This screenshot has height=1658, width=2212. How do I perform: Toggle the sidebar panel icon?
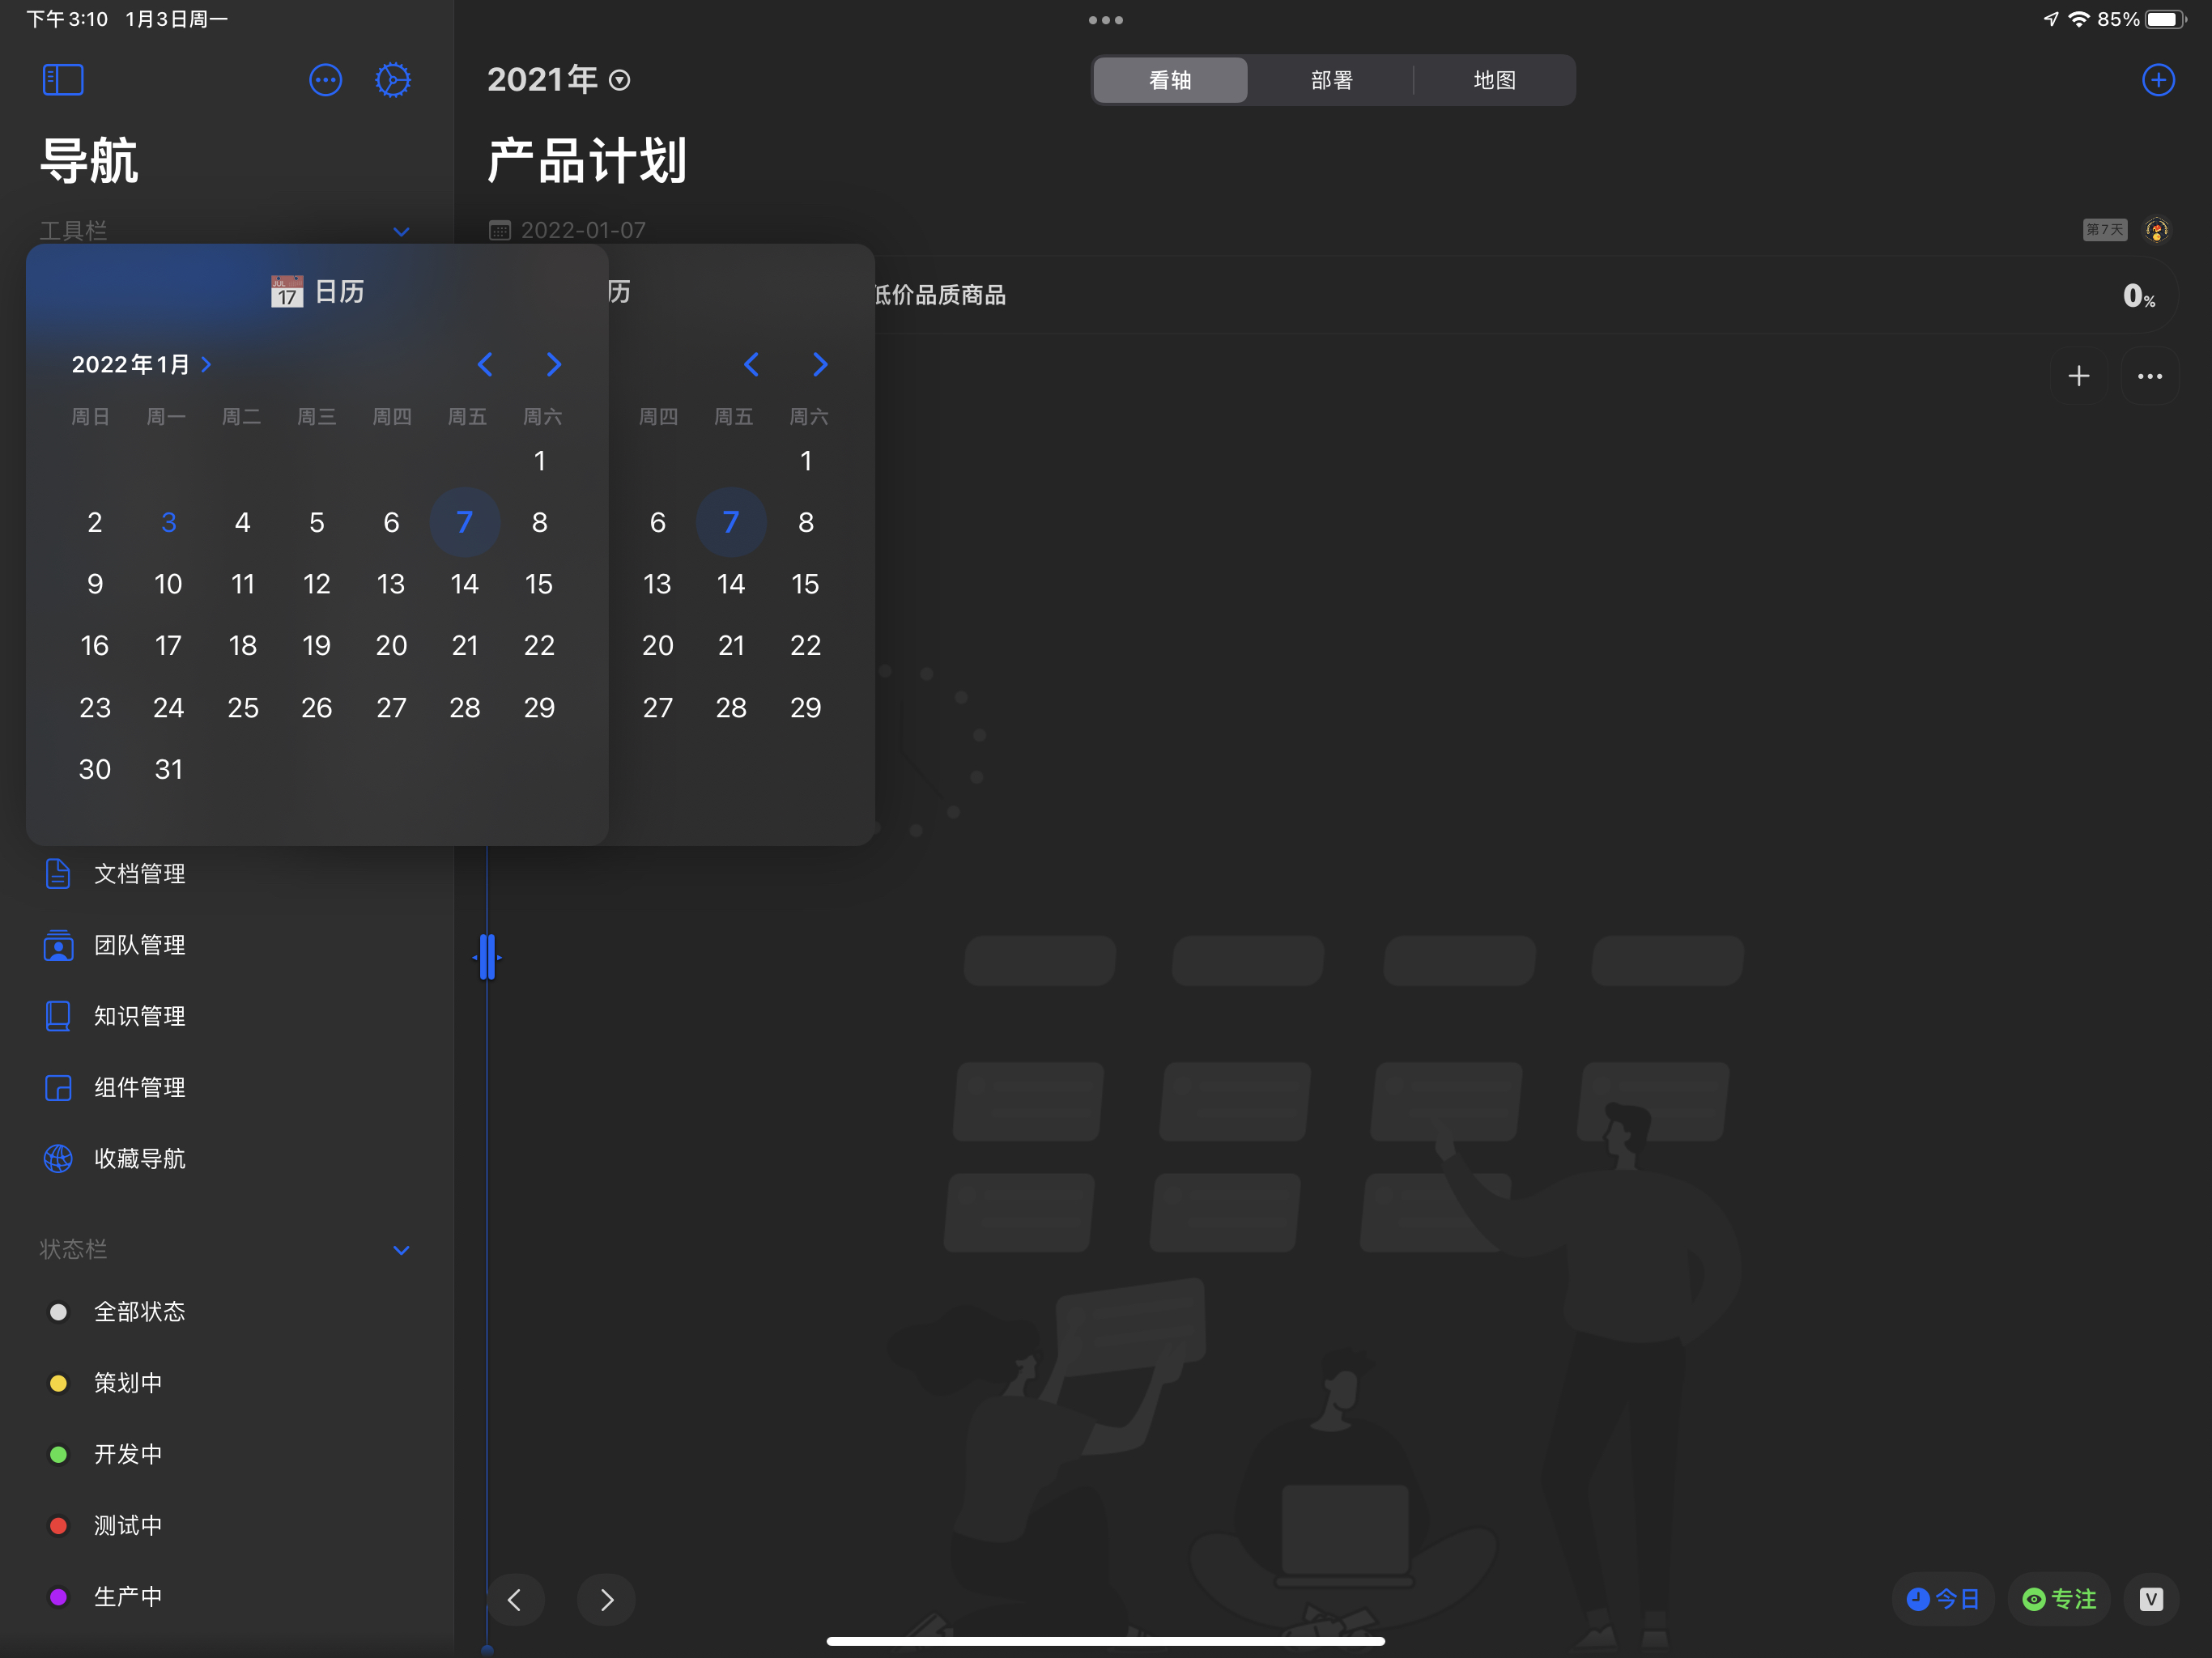[x=63, y=80]
